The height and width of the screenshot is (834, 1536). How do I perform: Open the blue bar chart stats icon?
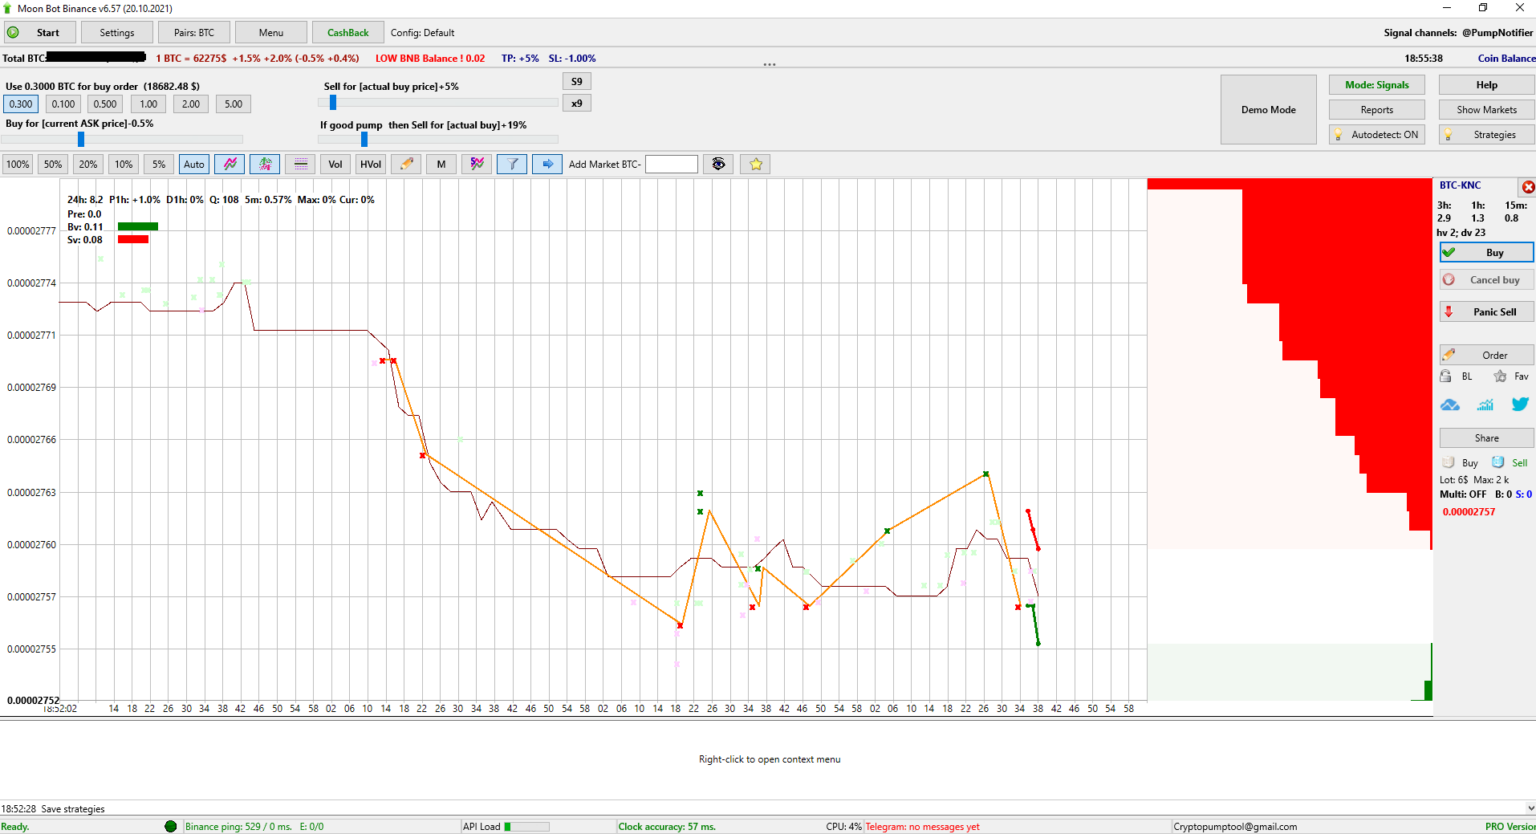(1485, 404)
